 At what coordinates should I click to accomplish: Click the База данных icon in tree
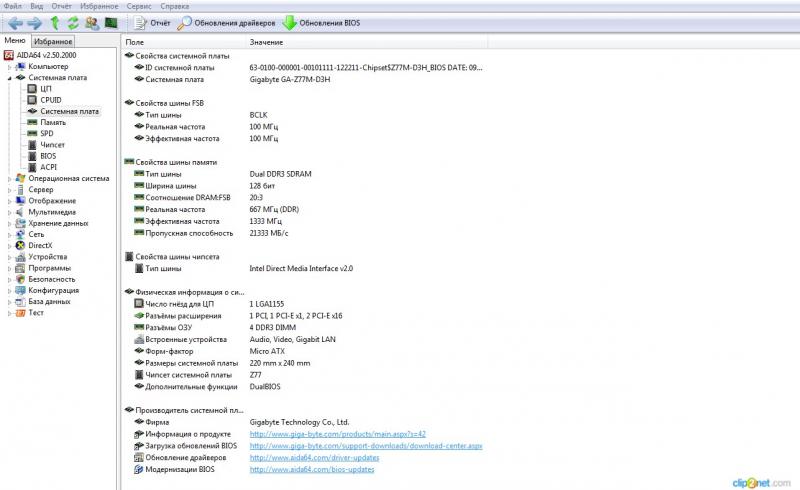tap(20, 302)
